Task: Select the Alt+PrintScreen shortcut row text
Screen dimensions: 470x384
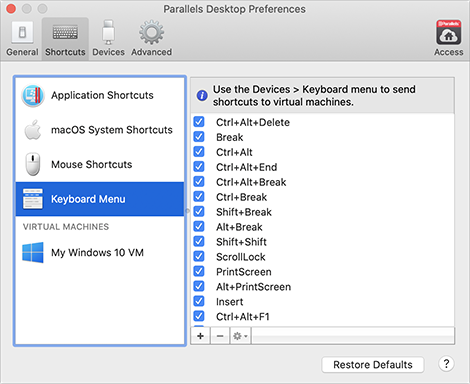Action: coord(253,287)
